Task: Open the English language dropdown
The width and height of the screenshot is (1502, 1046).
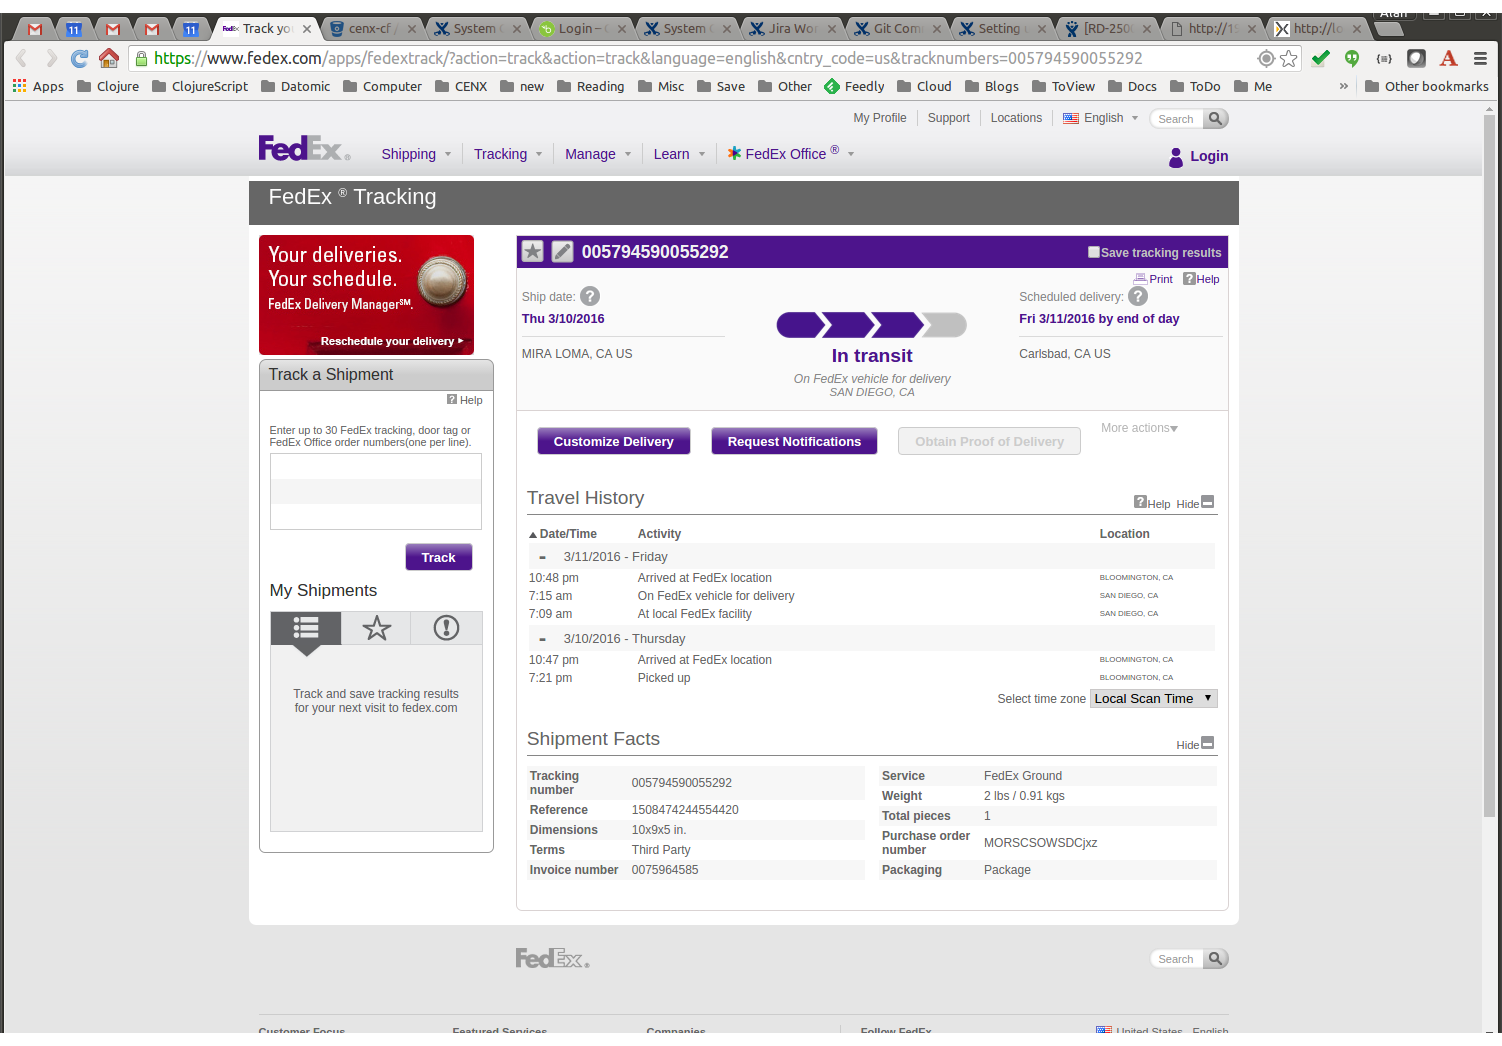Action: point(1101,118)
